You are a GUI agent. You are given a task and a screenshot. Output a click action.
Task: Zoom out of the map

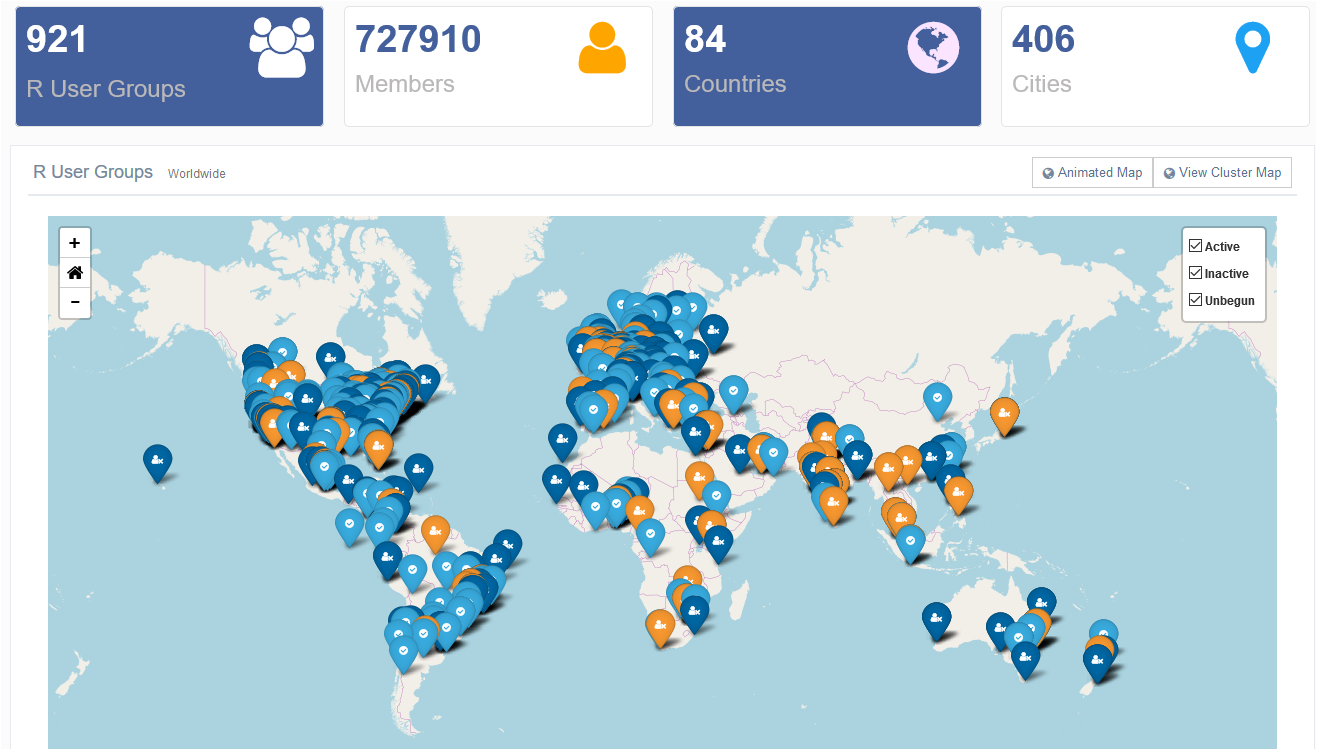coord(75,302)
